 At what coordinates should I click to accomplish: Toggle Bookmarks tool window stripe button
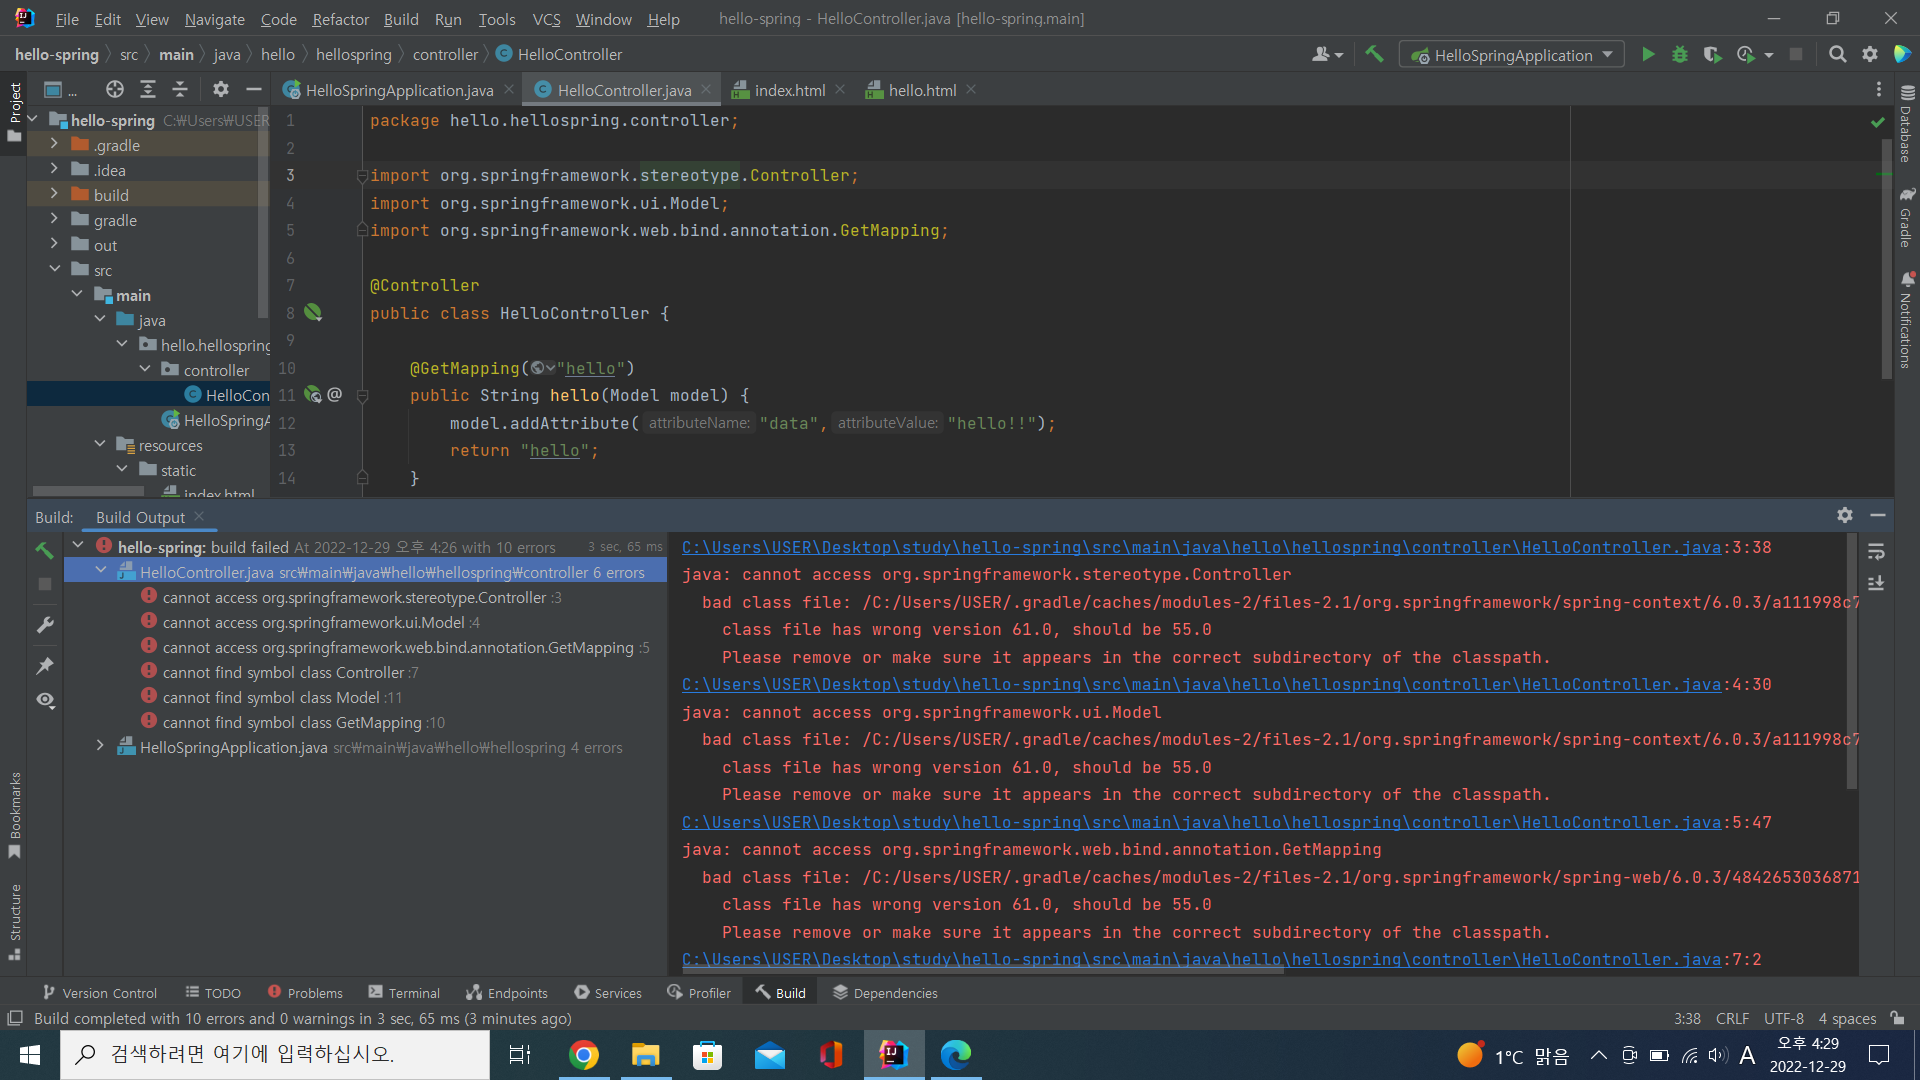[x=14, y=815]
